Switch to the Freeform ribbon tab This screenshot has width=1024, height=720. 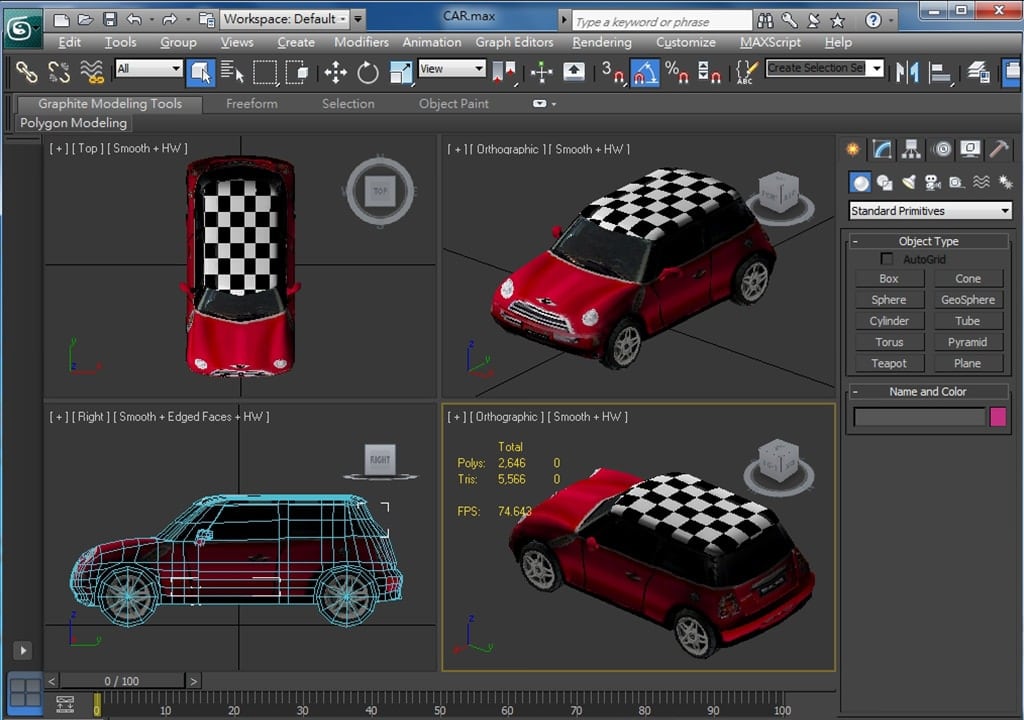point(251,104)
